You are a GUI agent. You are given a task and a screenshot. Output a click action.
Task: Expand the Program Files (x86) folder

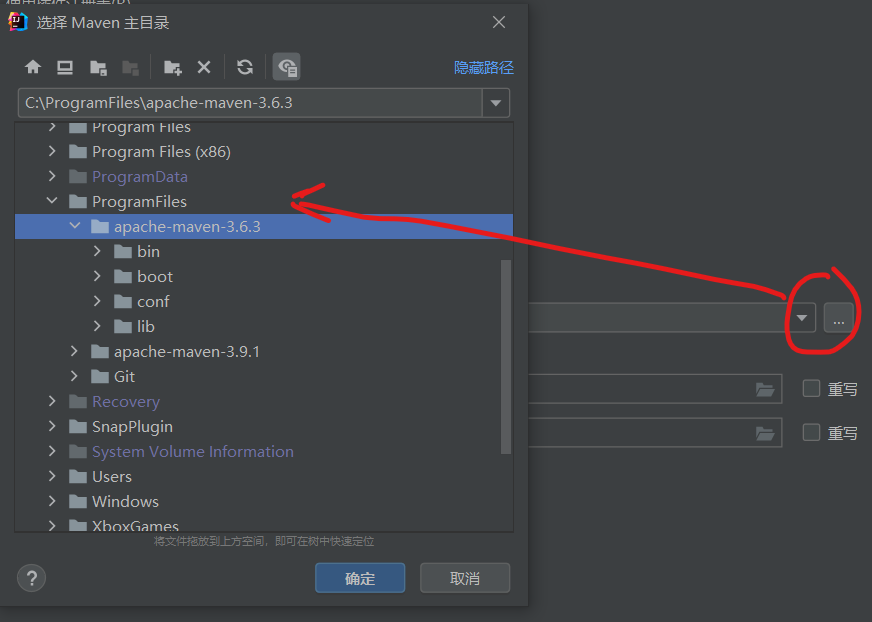click(x=52, y=151)
